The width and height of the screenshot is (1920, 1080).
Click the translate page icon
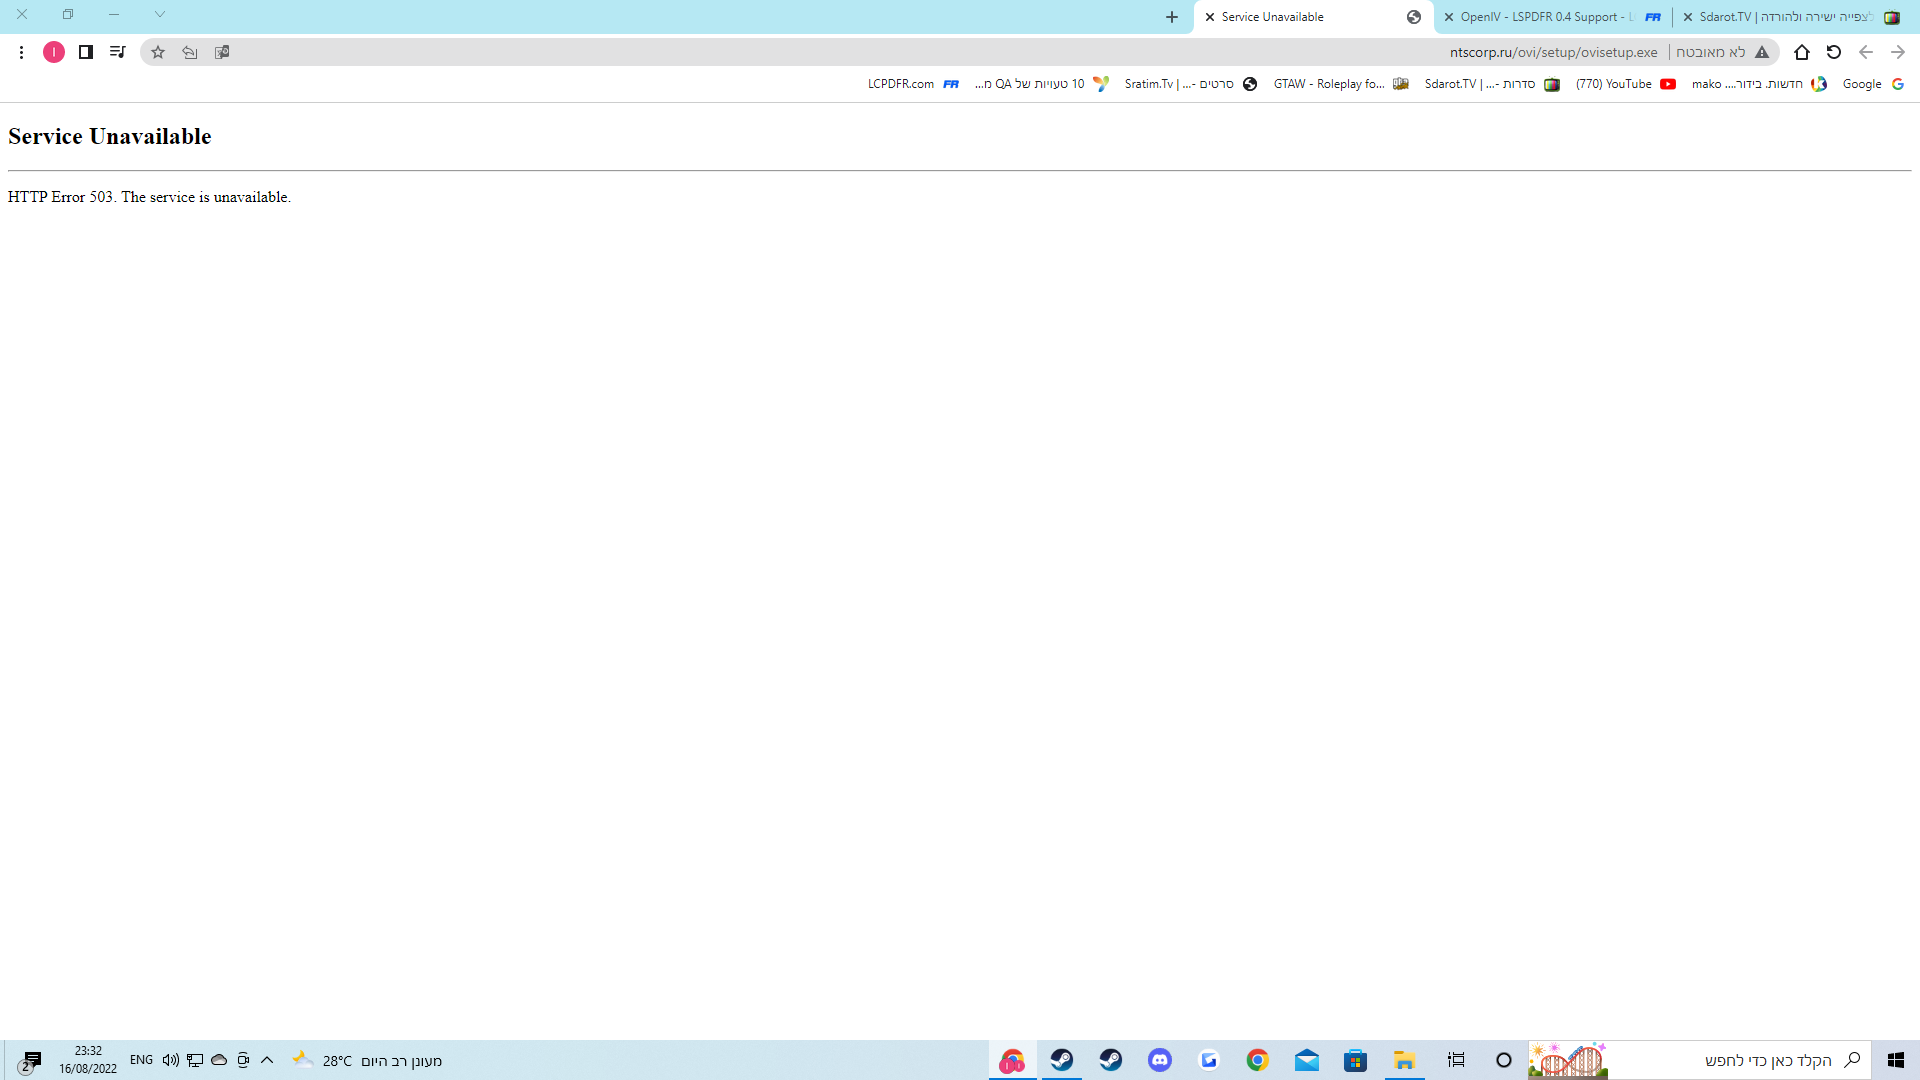[222, 52]
